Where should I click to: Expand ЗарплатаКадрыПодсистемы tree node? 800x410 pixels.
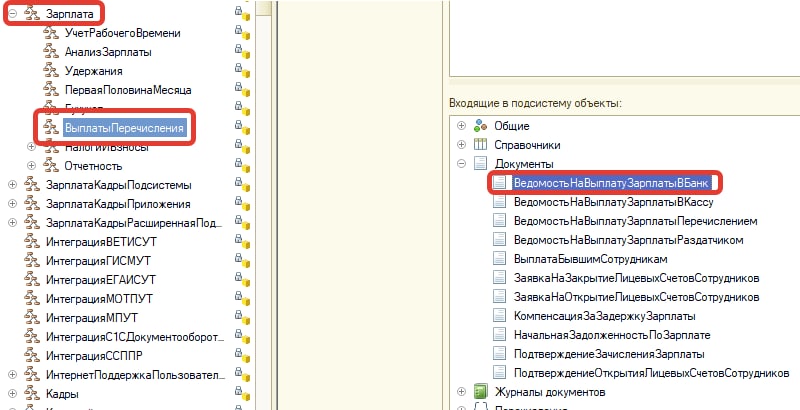coord(13,185)
